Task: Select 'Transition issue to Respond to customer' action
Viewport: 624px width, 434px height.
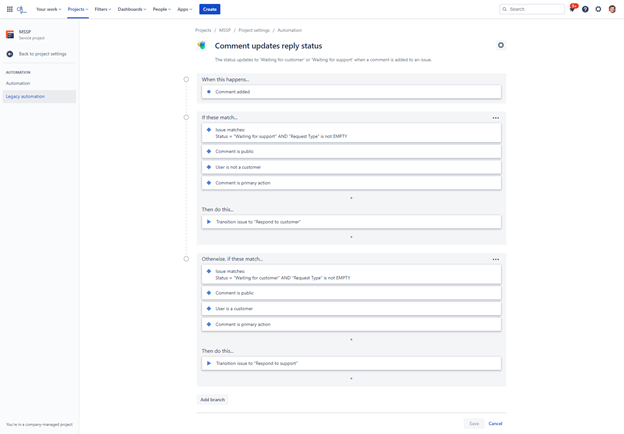Action: tap(351, 222)
